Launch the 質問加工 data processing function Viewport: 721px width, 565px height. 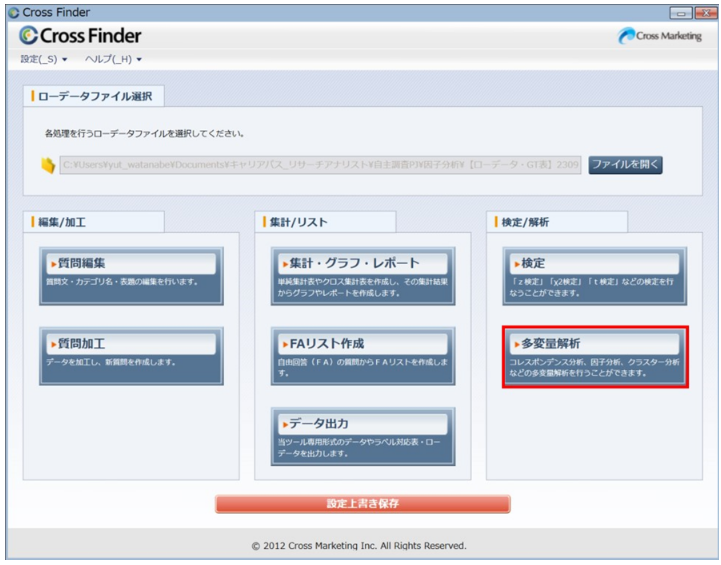point(128,344)
